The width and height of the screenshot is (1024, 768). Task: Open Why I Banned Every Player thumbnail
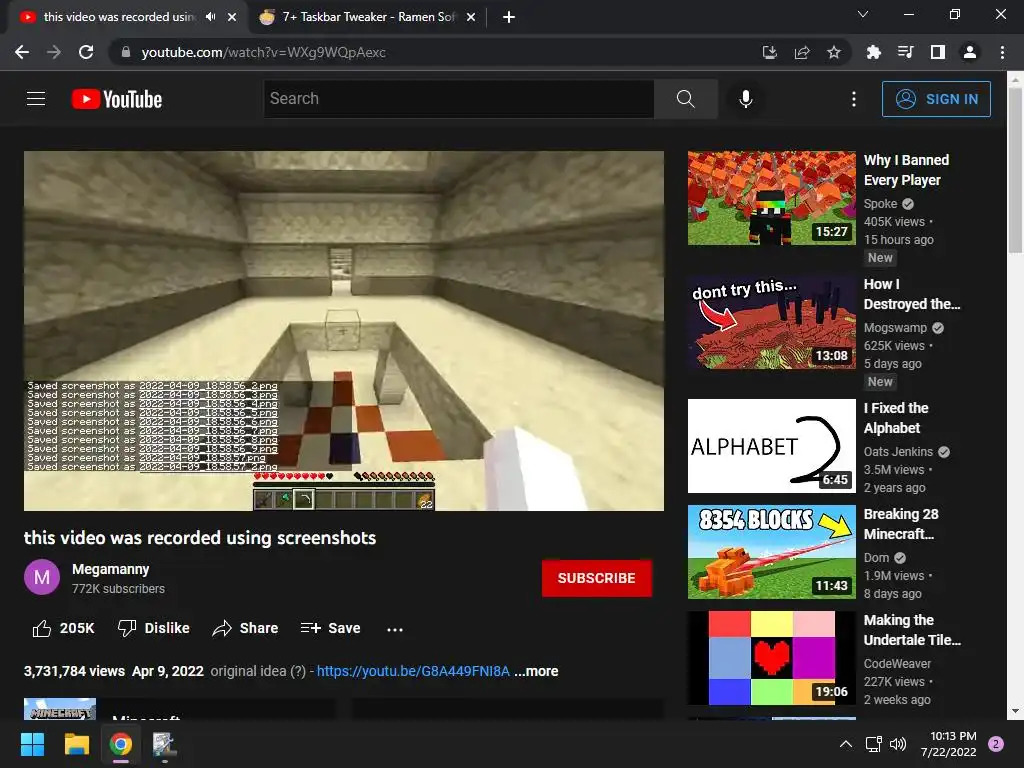point(771,198)
